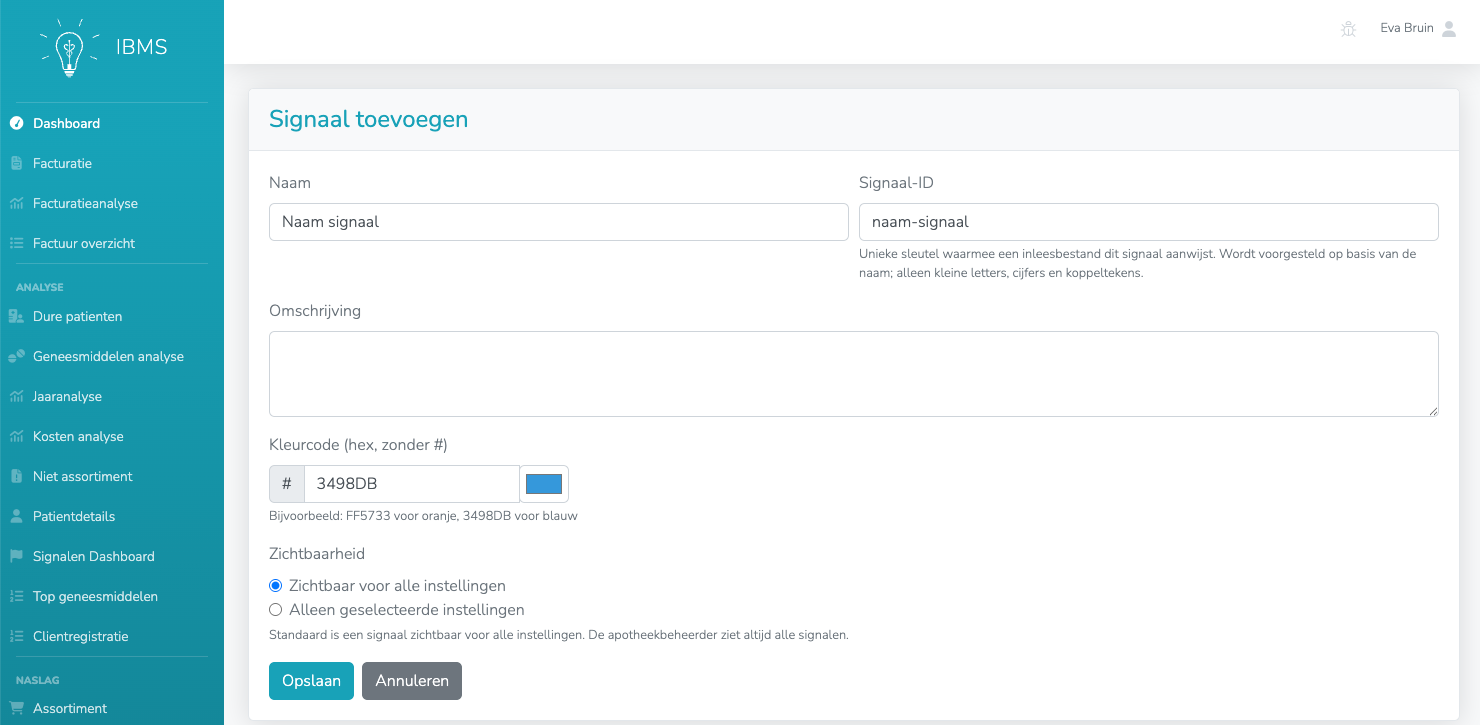Viewport: 1480px width, 725px height.
Task: Click the Dashboard speedometer icon
Action: pos(16,124)
